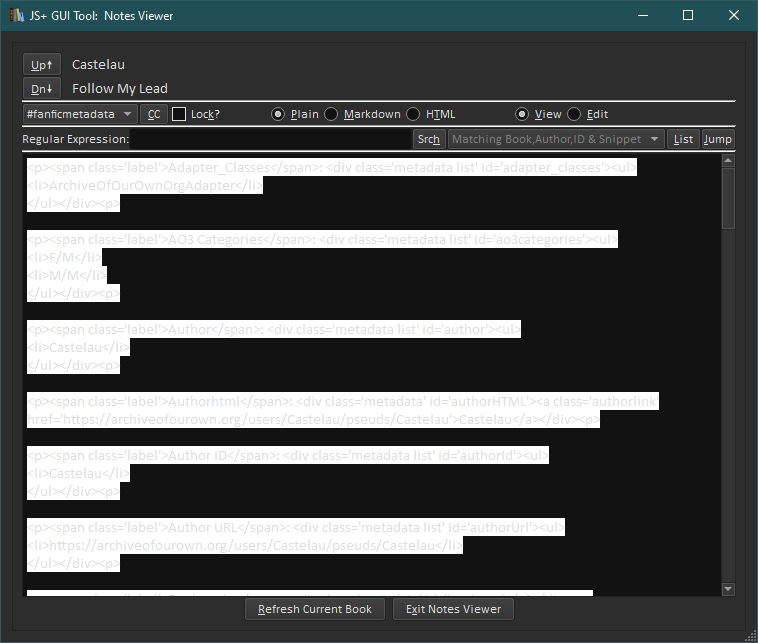758x643 pixels.
Task: Select the View mode radio button
Action: 522,114
